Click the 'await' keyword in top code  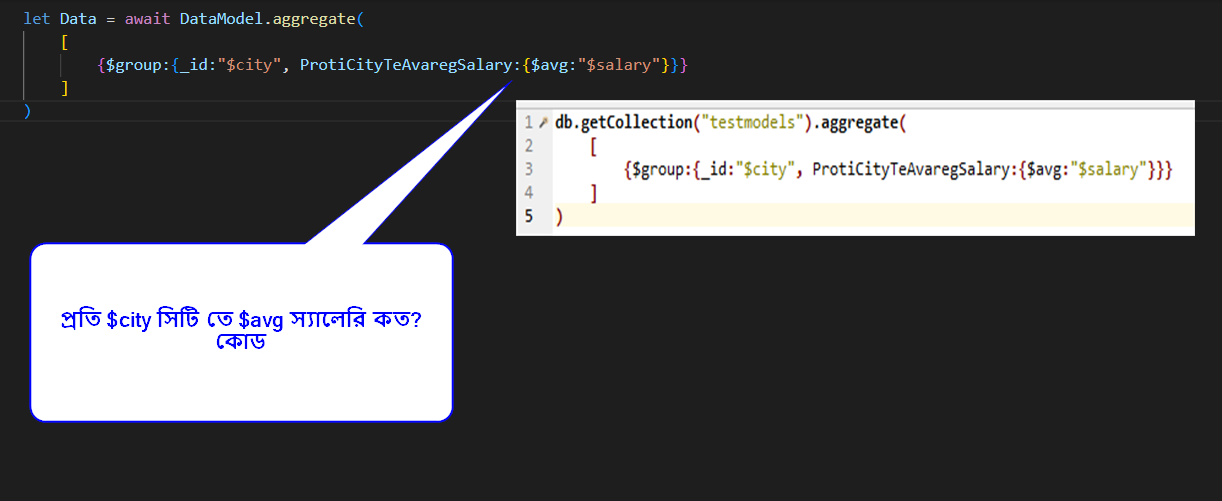click(148, 19)
